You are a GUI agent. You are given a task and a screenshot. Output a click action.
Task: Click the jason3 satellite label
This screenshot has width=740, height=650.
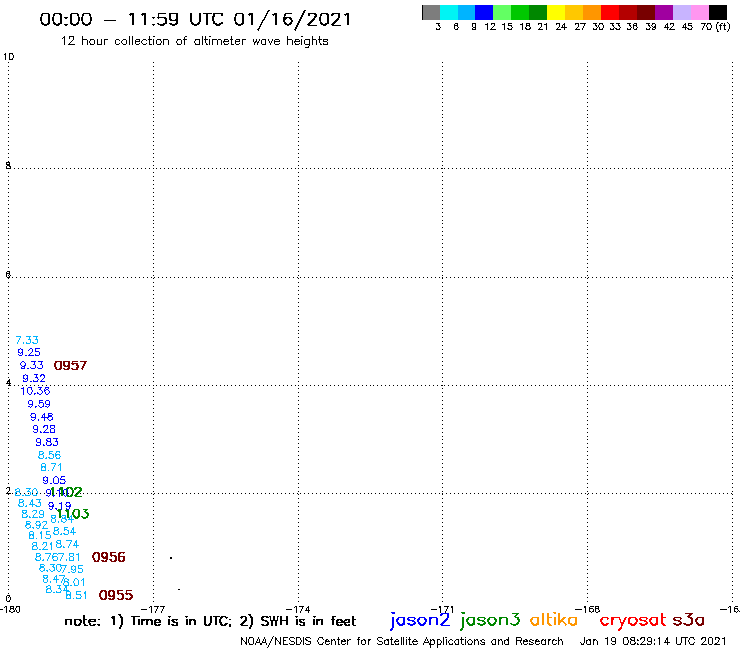tap(490, 620)
